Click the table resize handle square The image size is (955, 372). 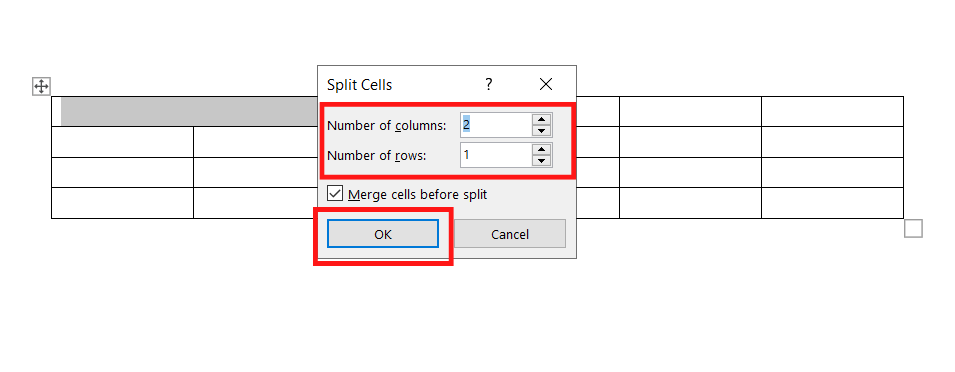(913, 229)
